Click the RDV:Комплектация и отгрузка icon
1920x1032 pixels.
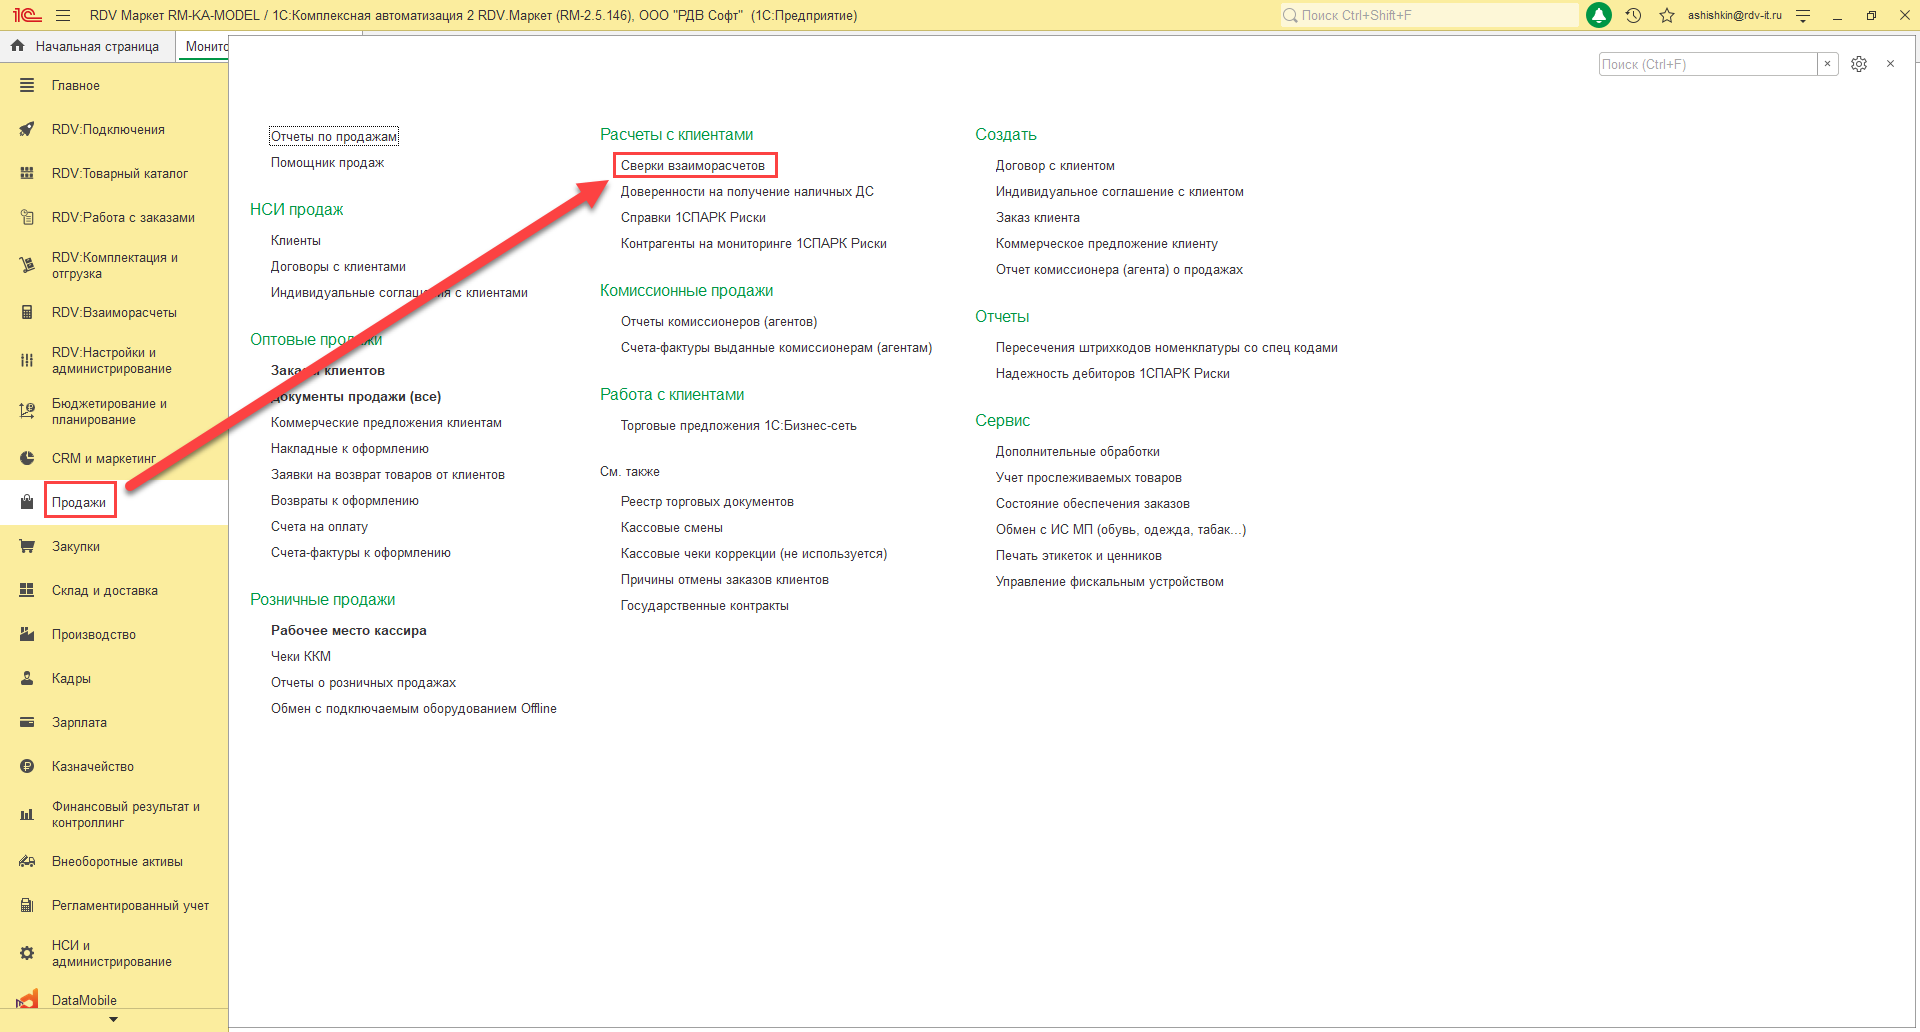tap(27, 265)
